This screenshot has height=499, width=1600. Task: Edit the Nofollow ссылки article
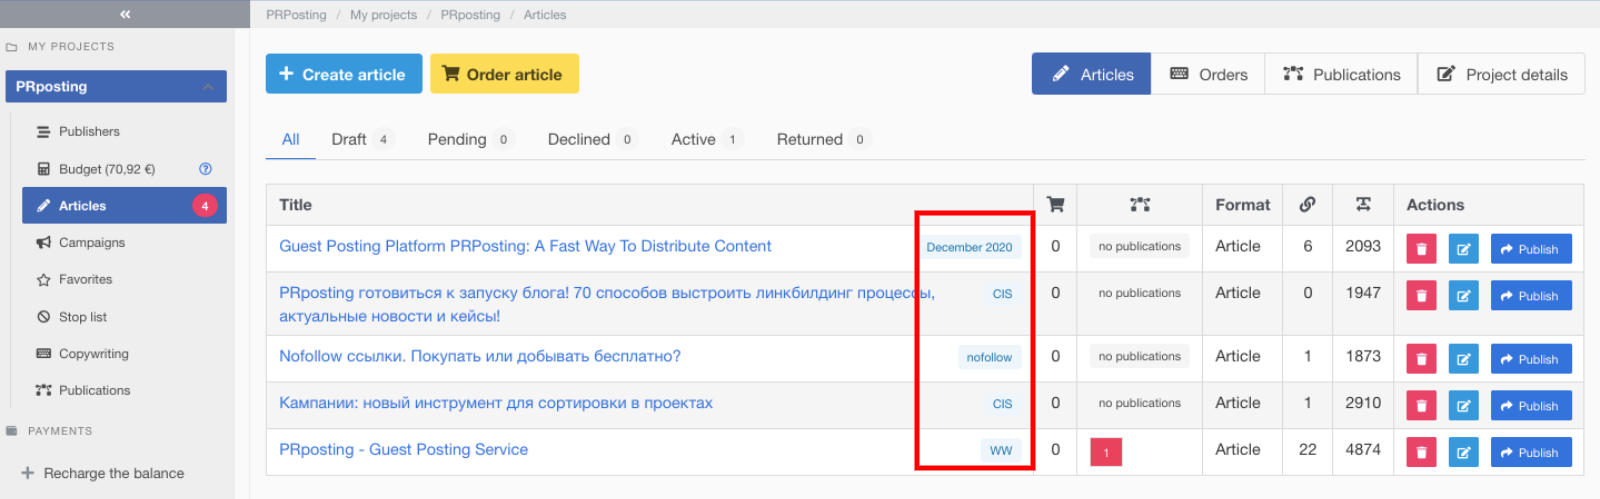point(1463,359)
